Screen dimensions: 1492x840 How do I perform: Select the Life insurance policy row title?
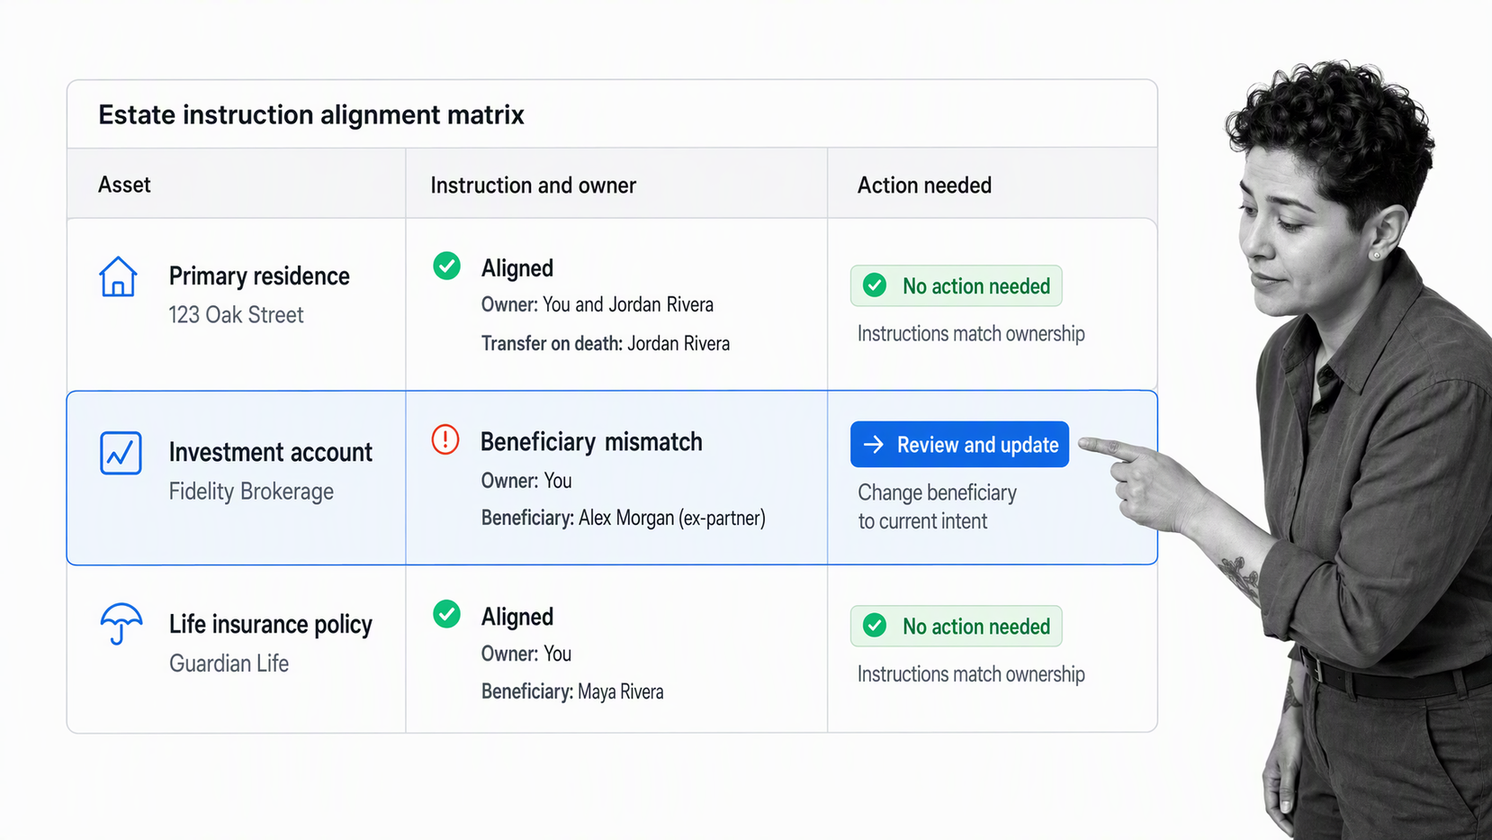[x=270, y=624]
